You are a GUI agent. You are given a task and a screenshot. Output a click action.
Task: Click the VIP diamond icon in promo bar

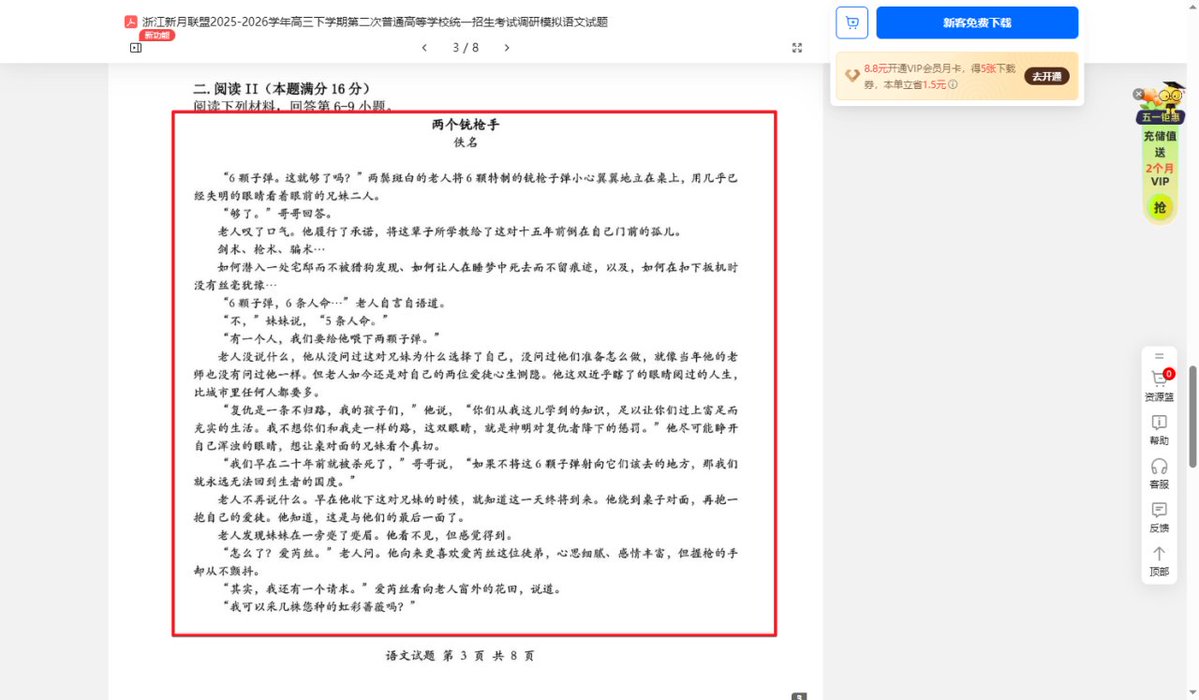click(x=852, y=76)
